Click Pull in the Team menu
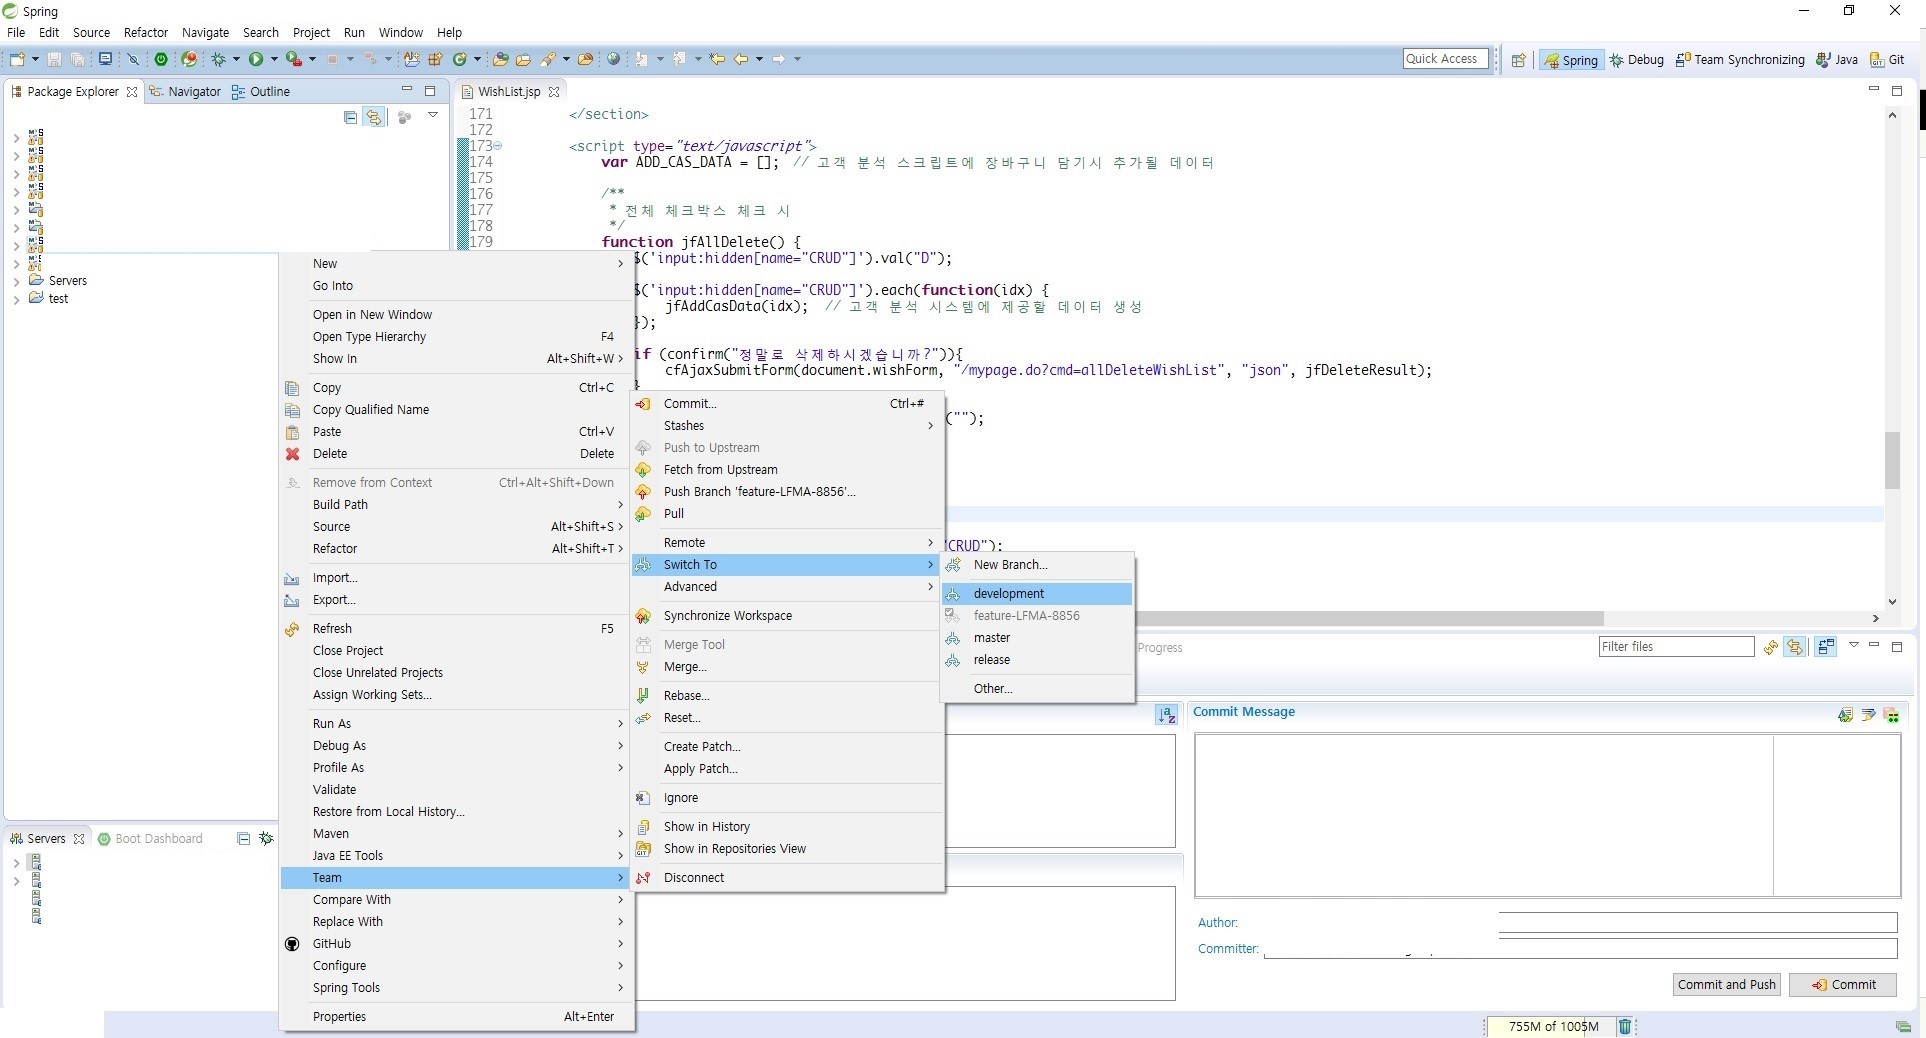 [787, 514]
